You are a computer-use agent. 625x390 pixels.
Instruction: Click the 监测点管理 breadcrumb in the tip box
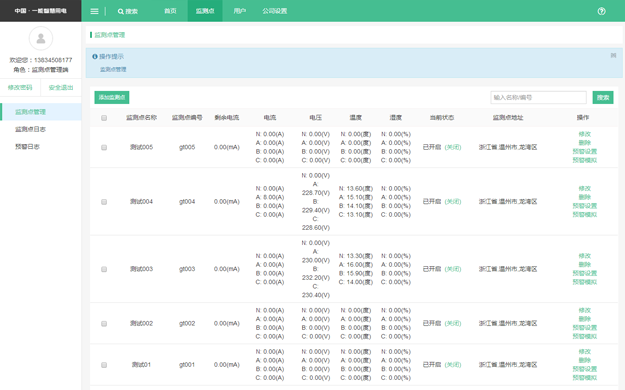pos(113,69)
